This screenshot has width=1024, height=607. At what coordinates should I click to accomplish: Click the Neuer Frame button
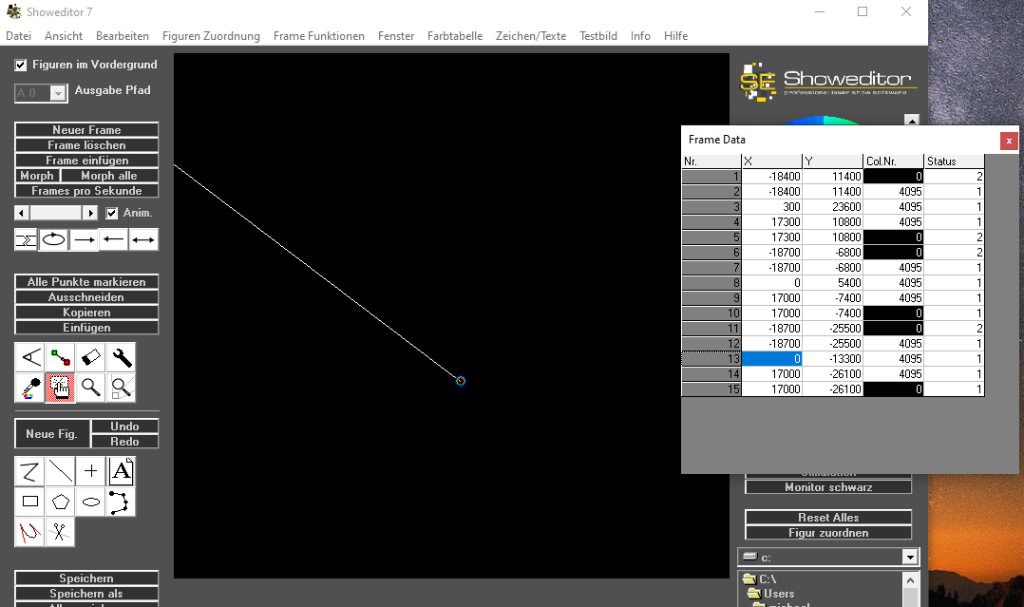point(86,130)
